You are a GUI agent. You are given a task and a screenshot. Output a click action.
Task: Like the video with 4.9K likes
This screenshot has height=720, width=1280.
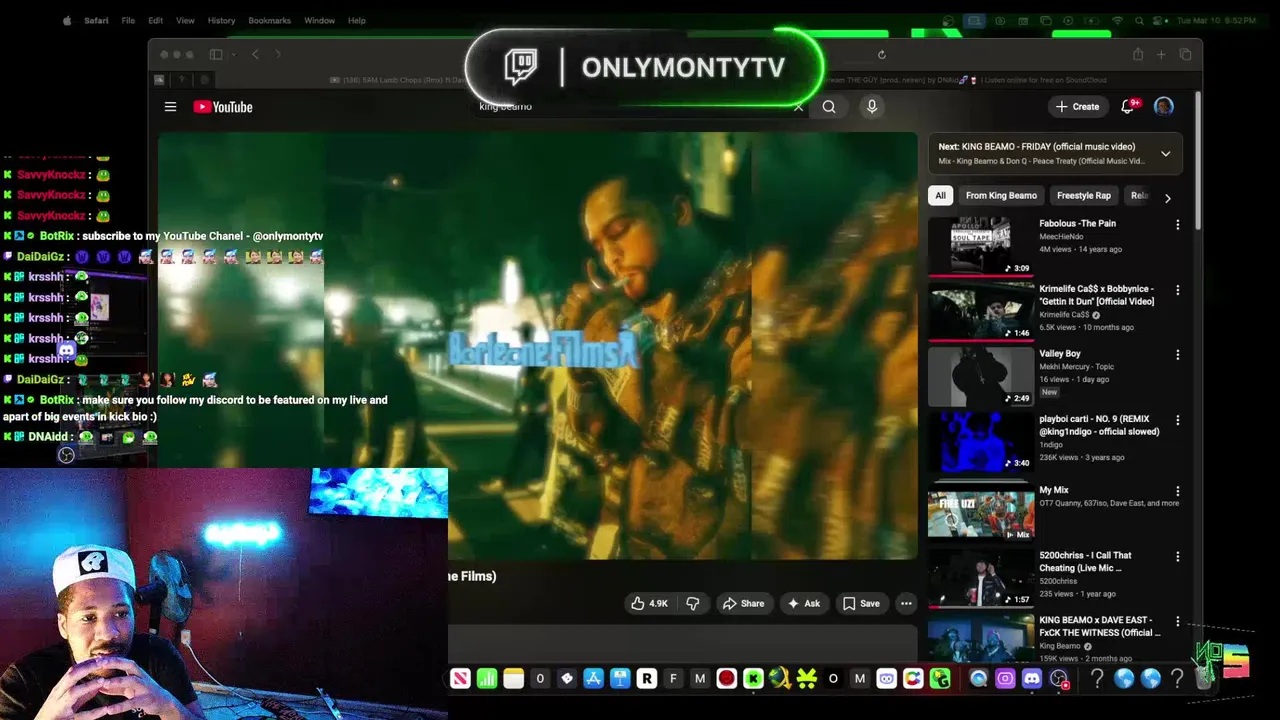click(x=649, y=603)
